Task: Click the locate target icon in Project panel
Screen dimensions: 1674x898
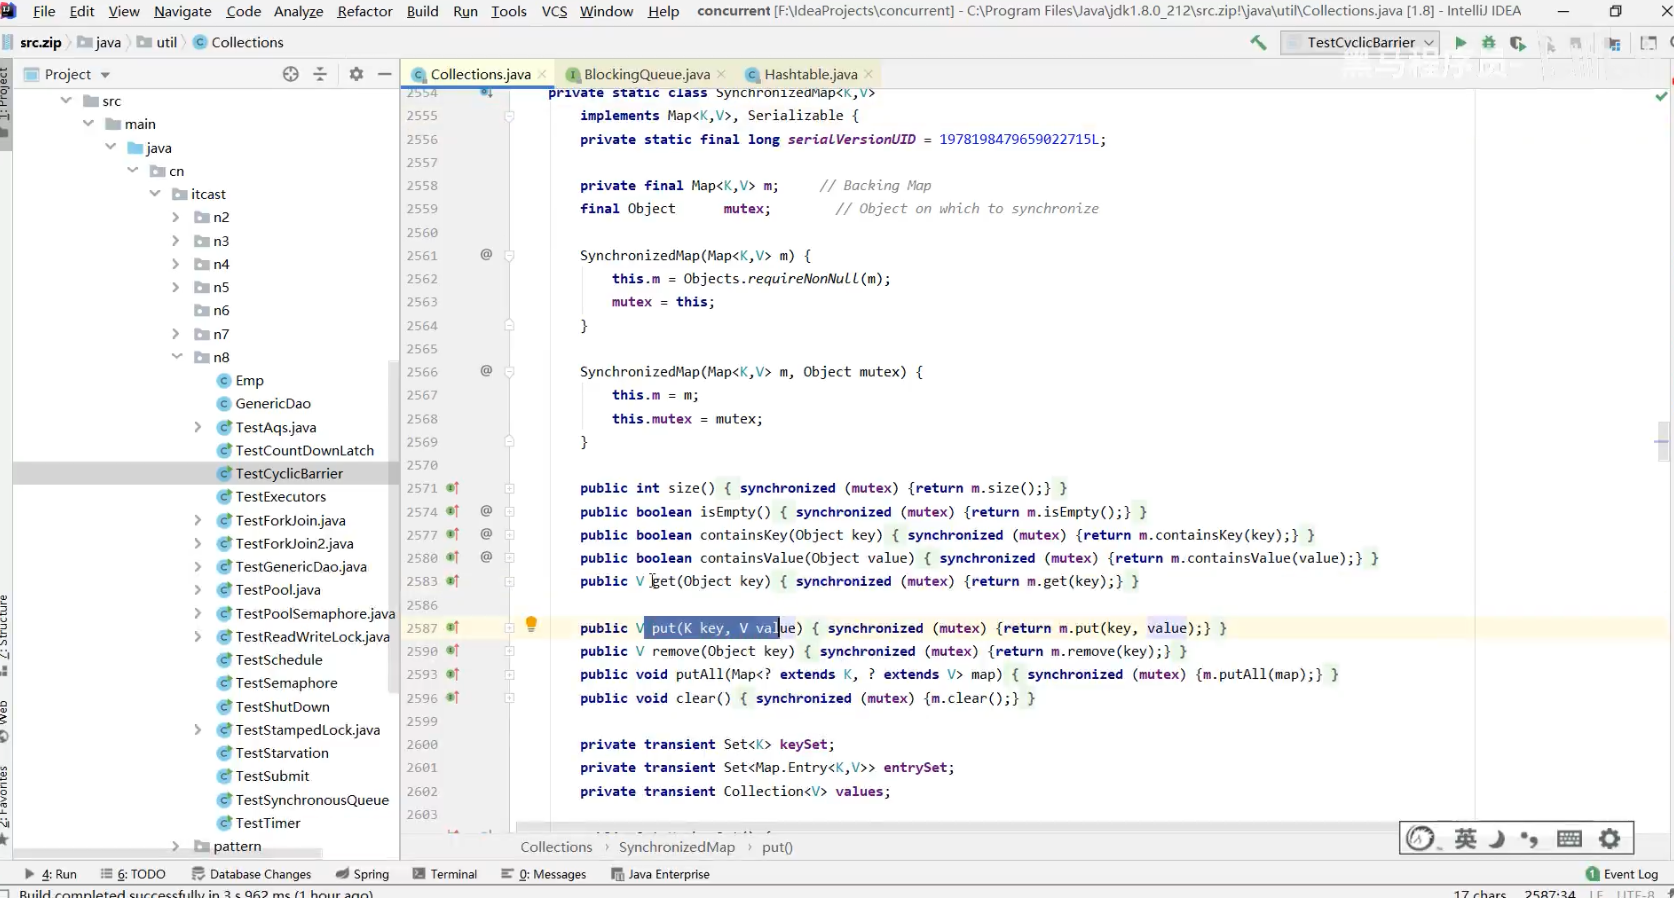Action: coord(290,74)
